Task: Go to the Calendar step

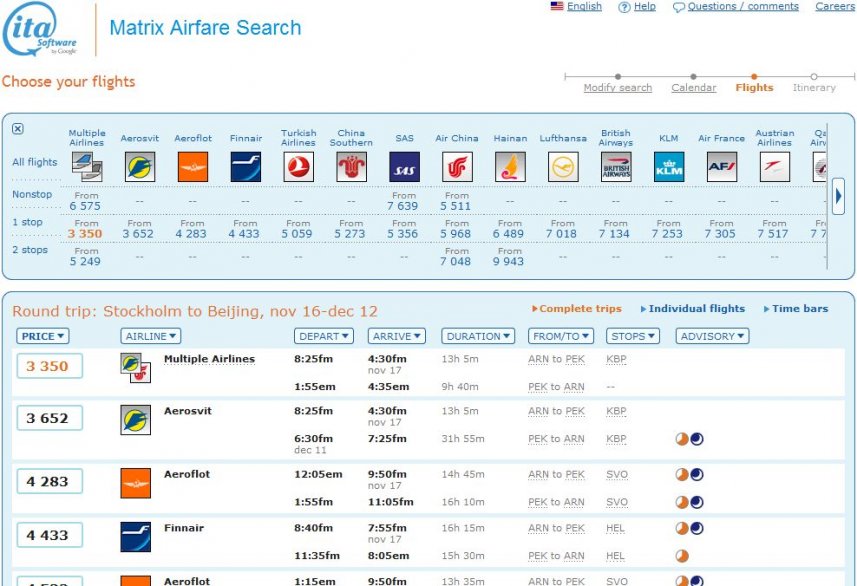Action: (x=693, y=88)
